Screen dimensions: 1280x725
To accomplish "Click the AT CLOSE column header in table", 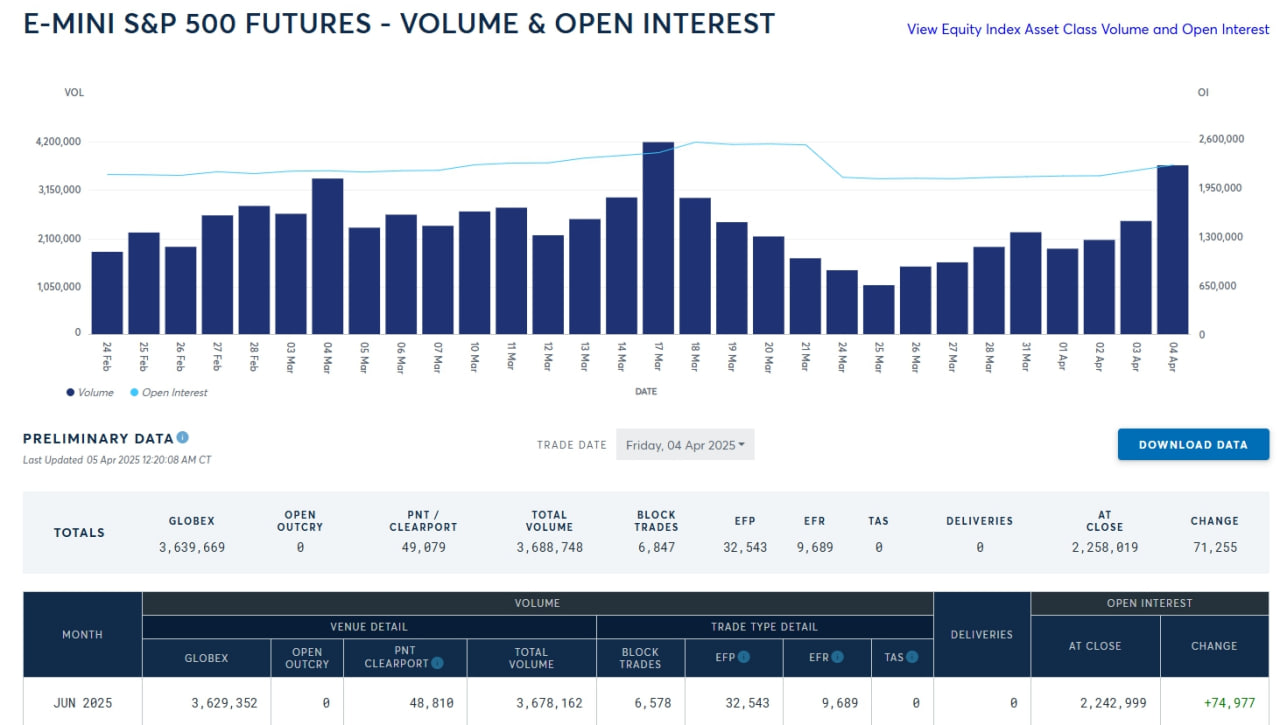I will pos(1095,646).
